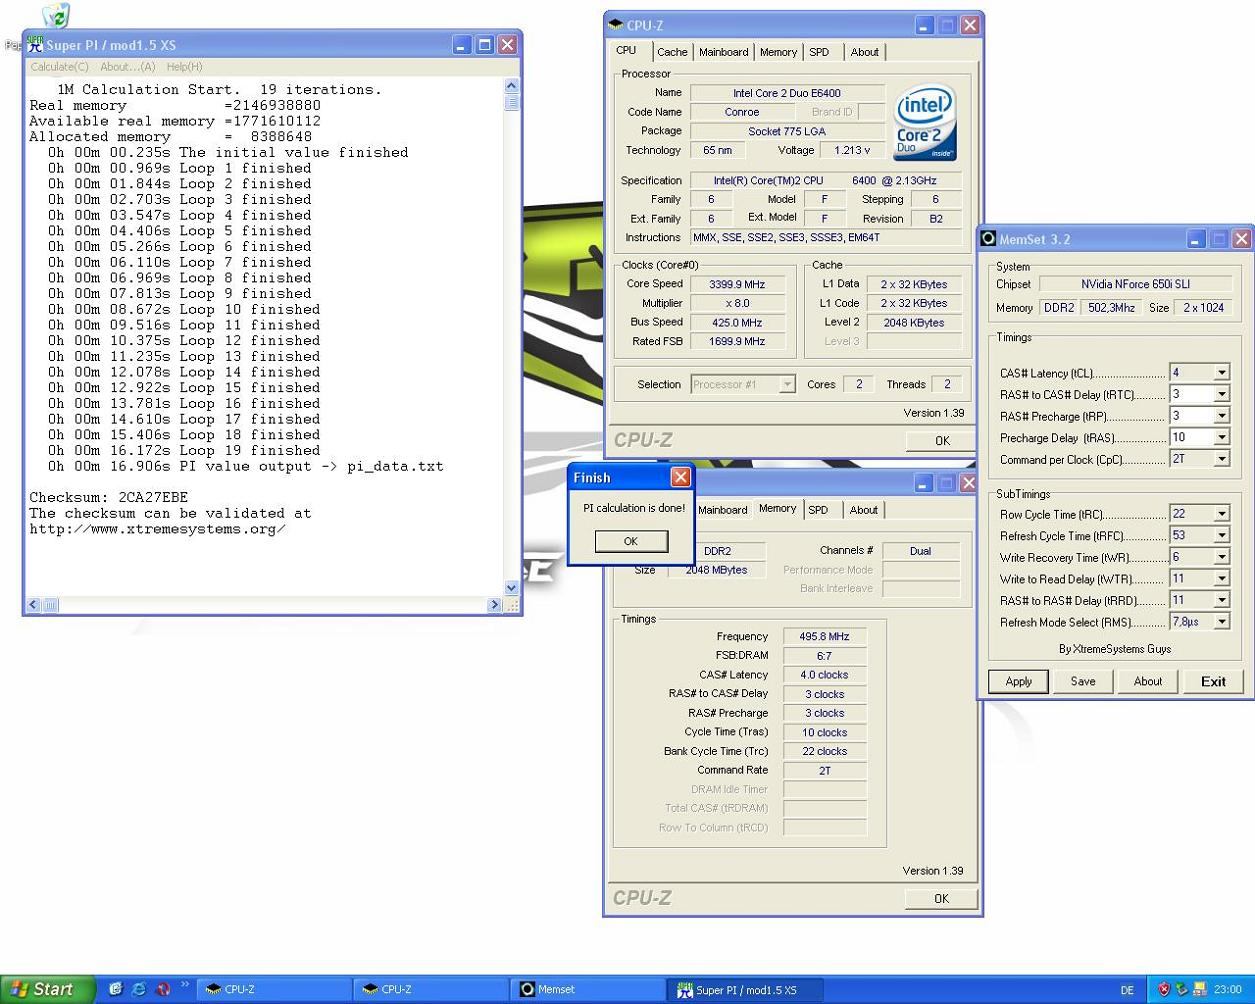Switch to the Memory tab in top CPU-Z
This screenshot has height=1004, width=1255.
(x=778, y=52)
